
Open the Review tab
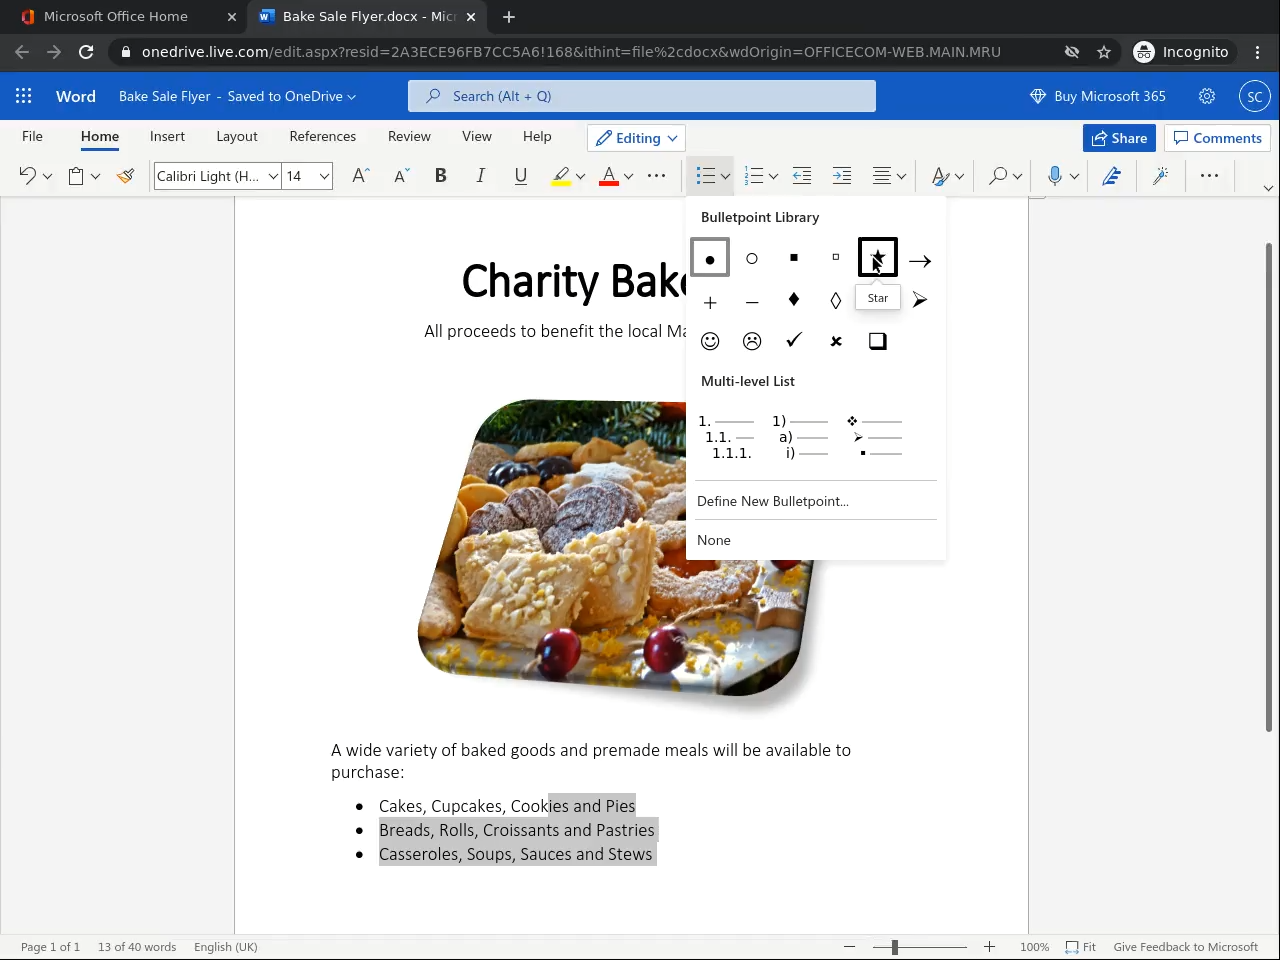pos(409,136)
